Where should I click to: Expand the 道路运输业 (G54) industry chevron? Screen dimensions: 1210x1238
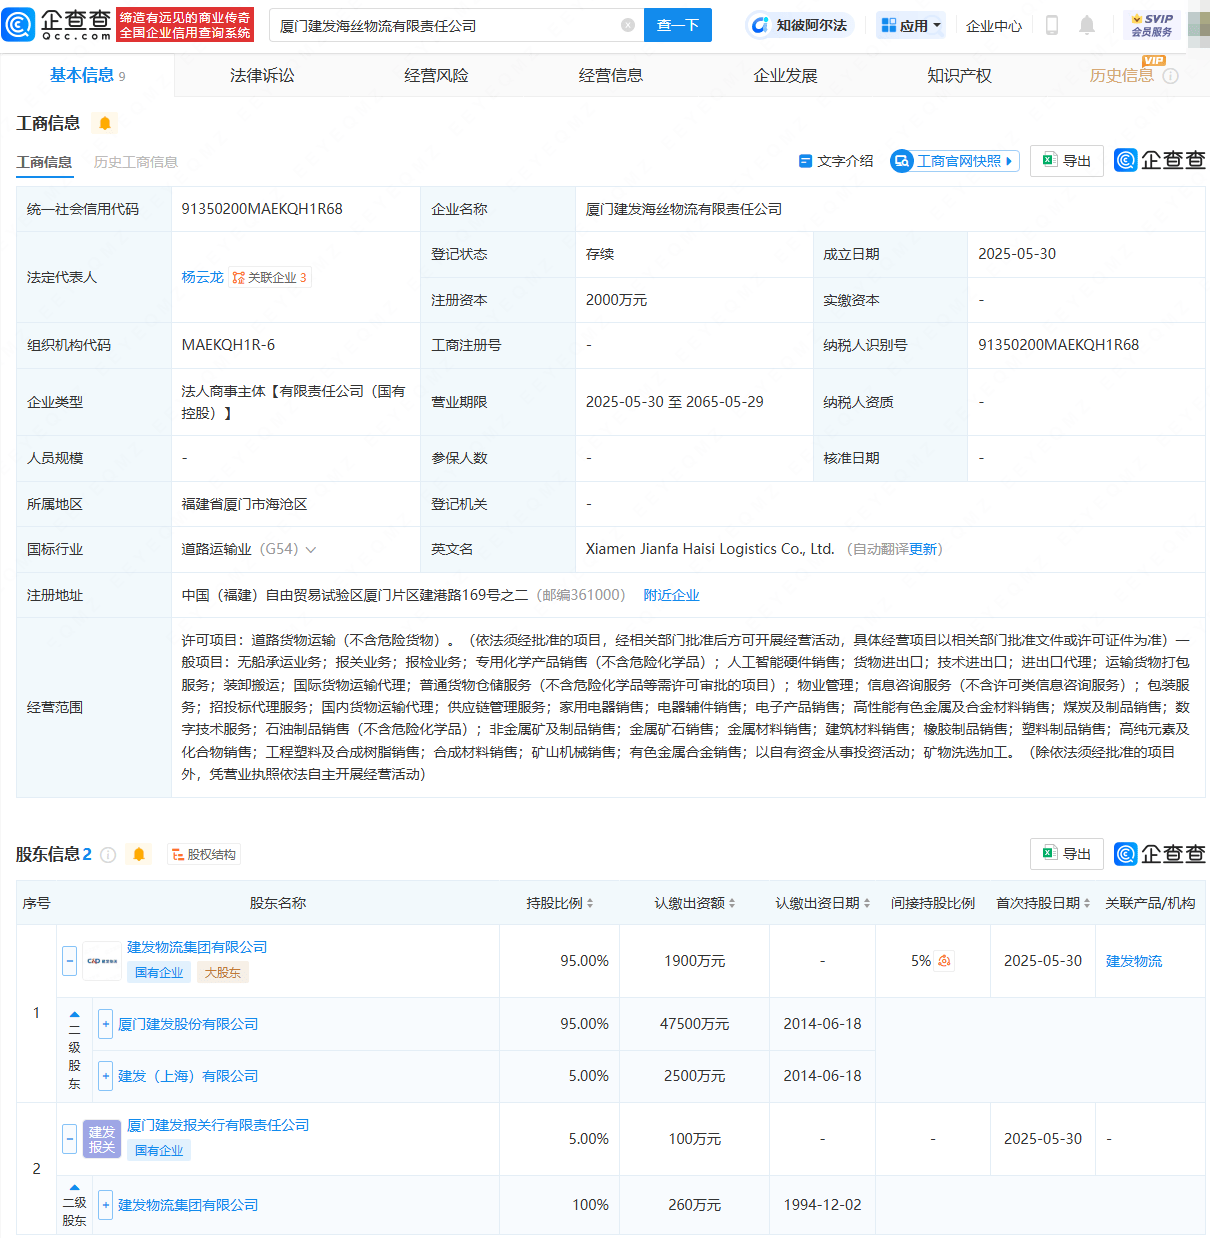pos(311,550)
